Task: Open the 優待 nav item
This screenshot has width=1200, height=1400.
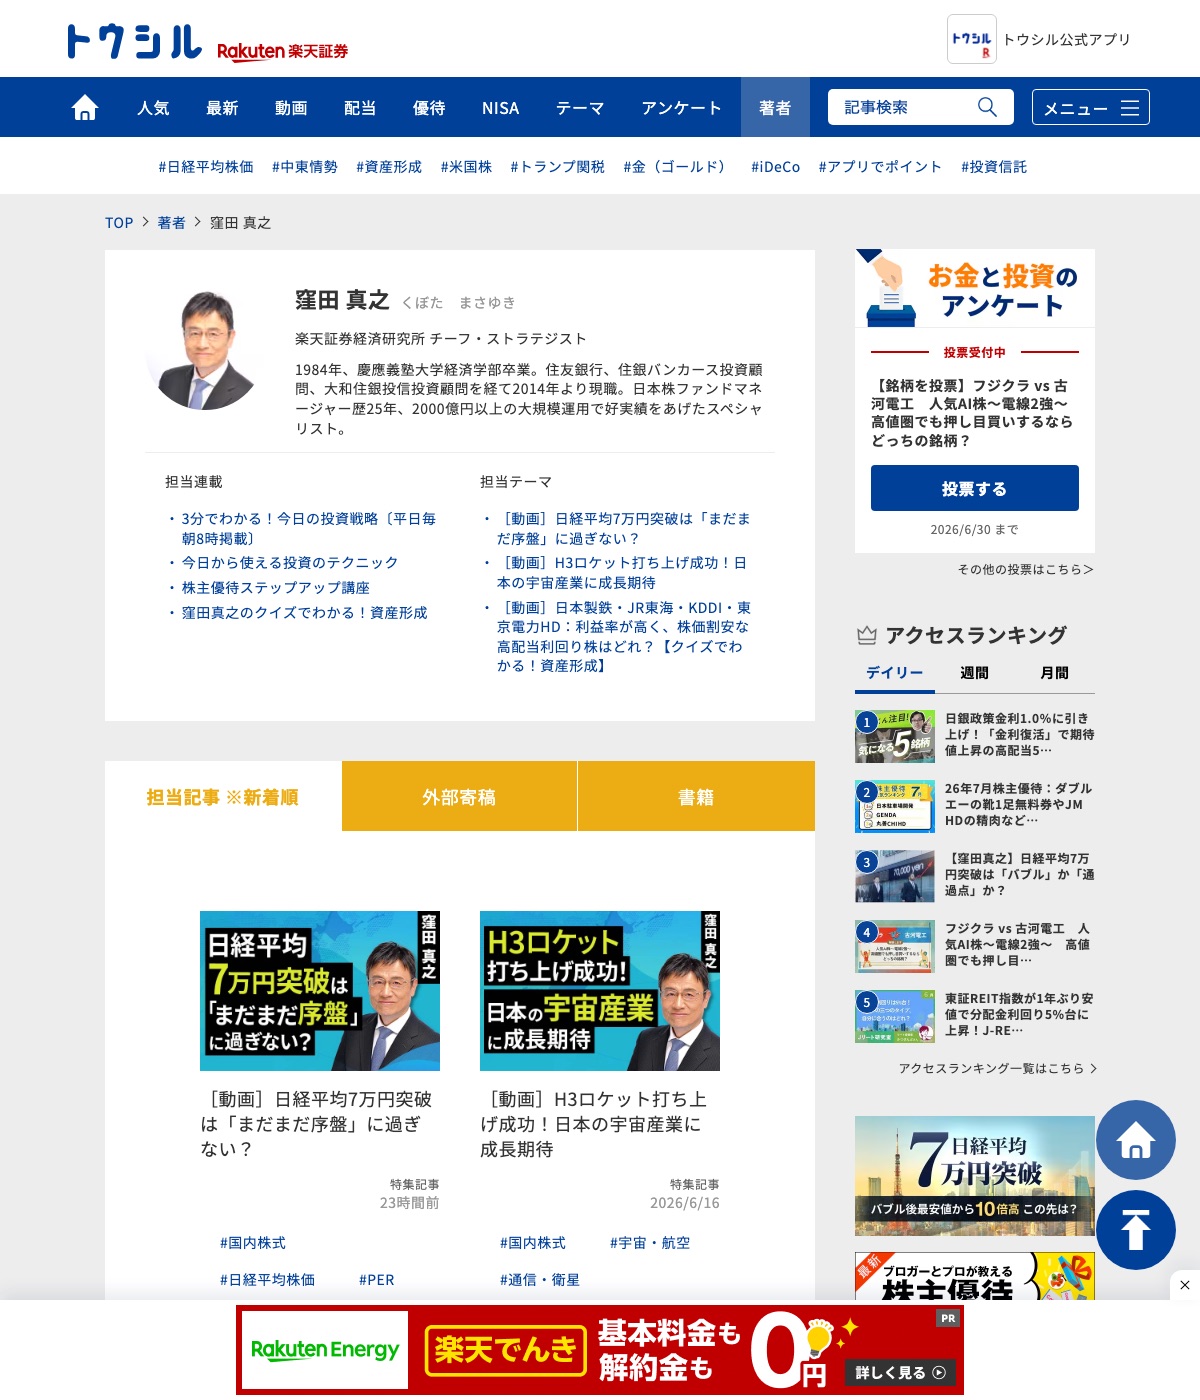Action: click(429, 107)
